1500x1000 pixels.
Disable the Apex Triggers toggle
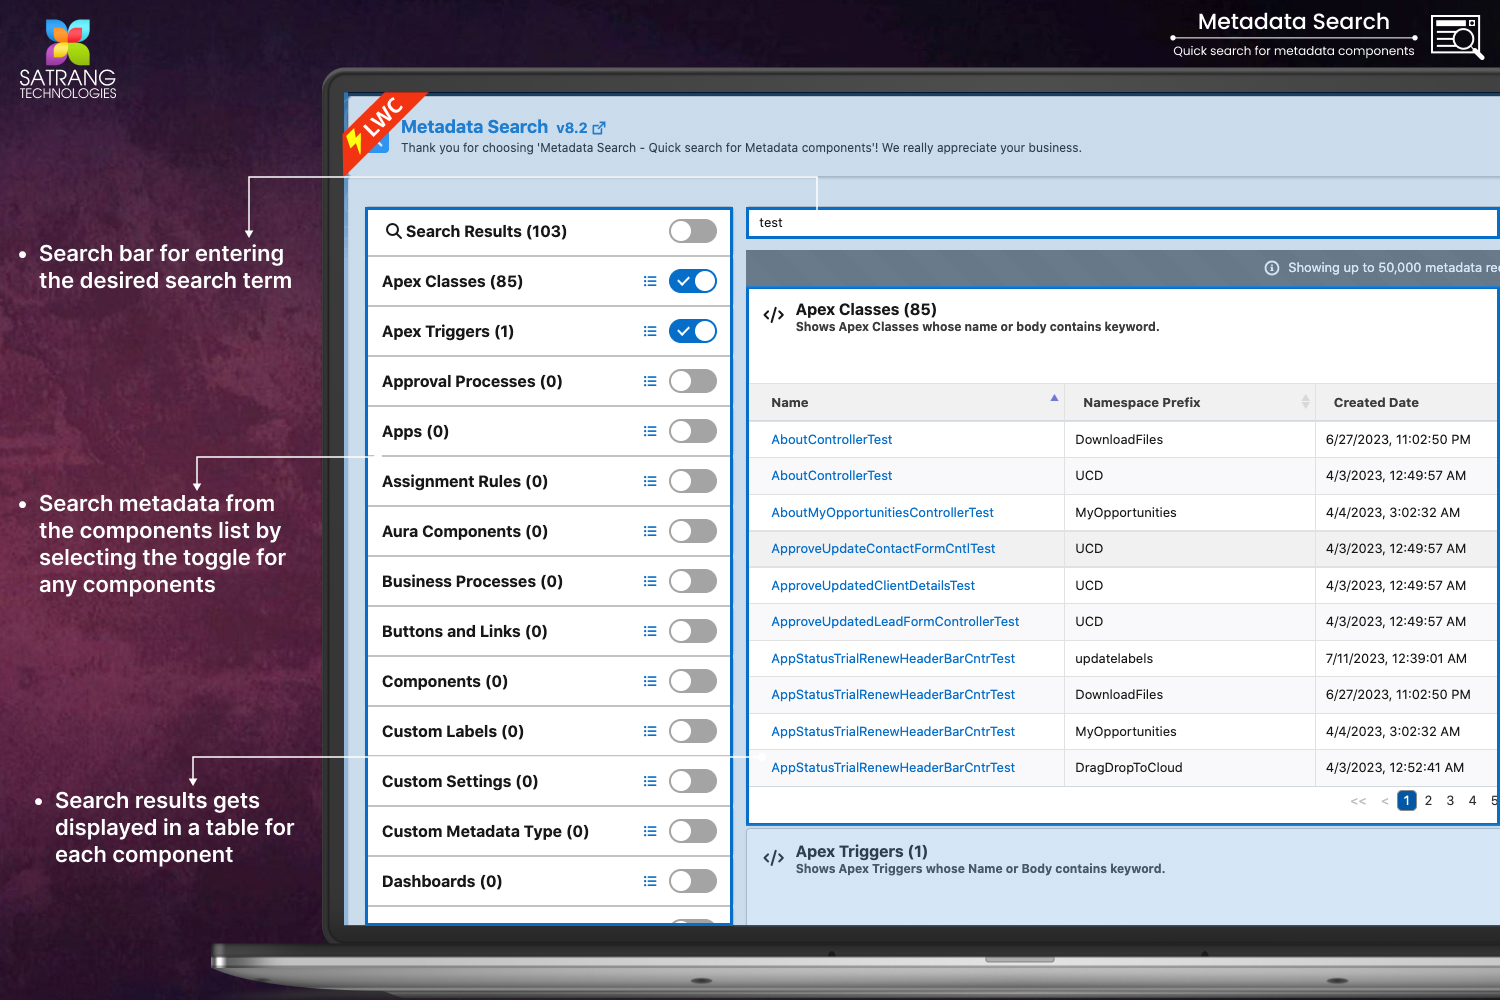(693, 331)
